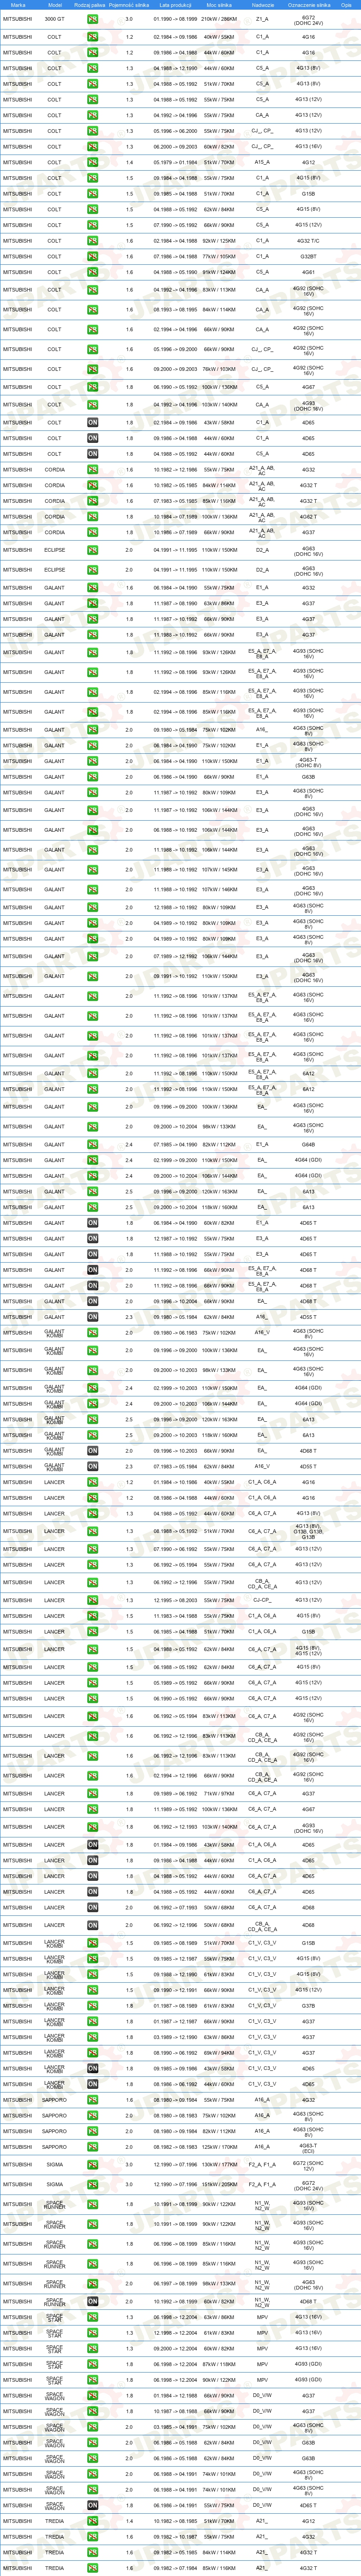Click the Oznaczenie silnika column header
The width and height of the screenshot is (361, 2576).
coord(308,5)
